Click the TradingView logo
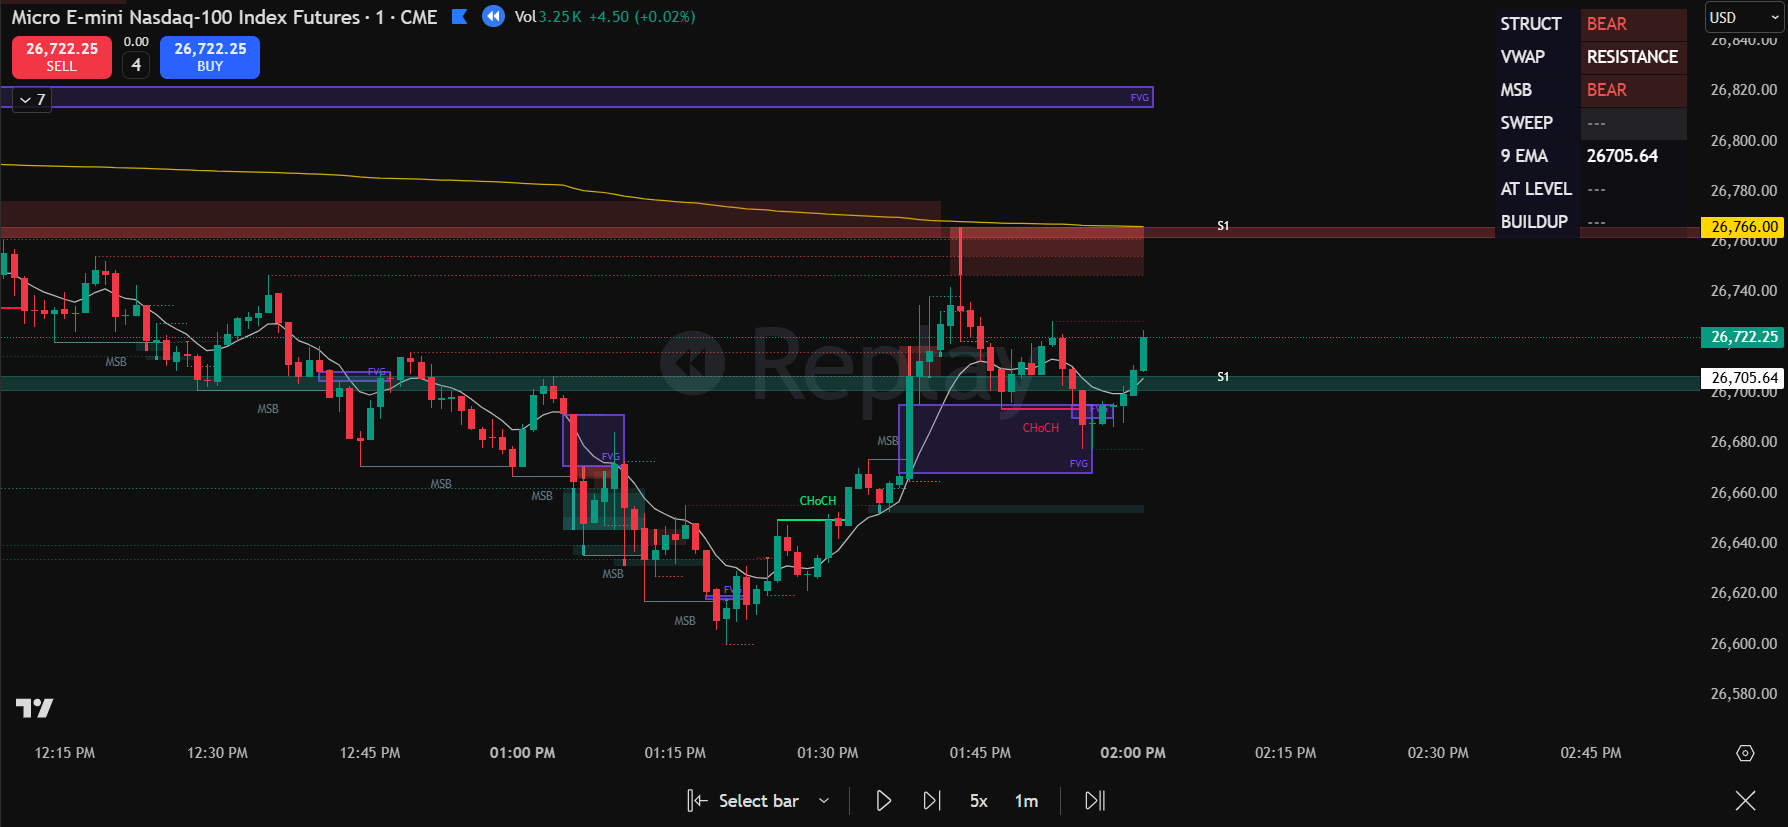 35,709
